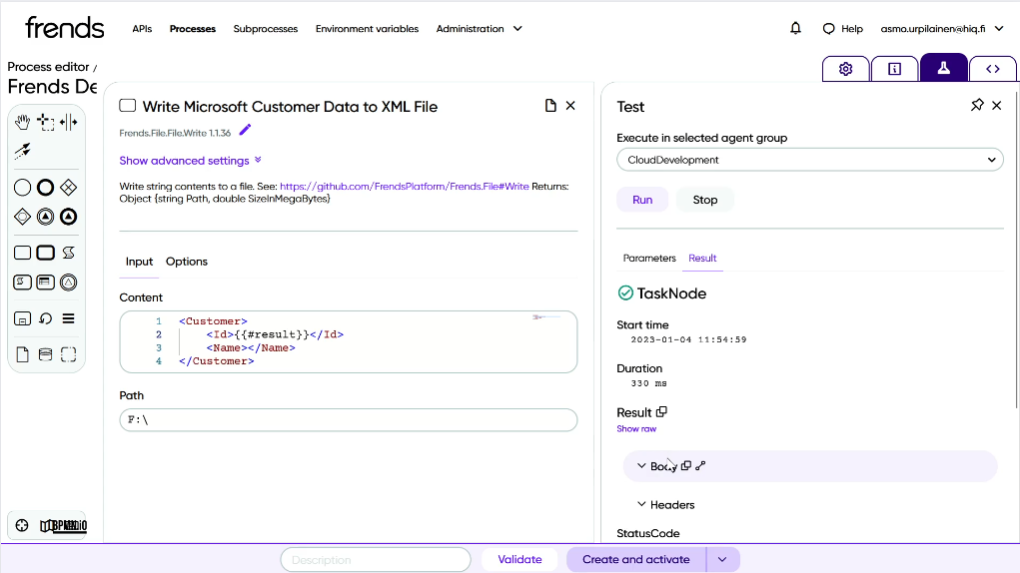Pick the thick-circle end event shape
The image size is (1020, 573).
pos(46,187)
